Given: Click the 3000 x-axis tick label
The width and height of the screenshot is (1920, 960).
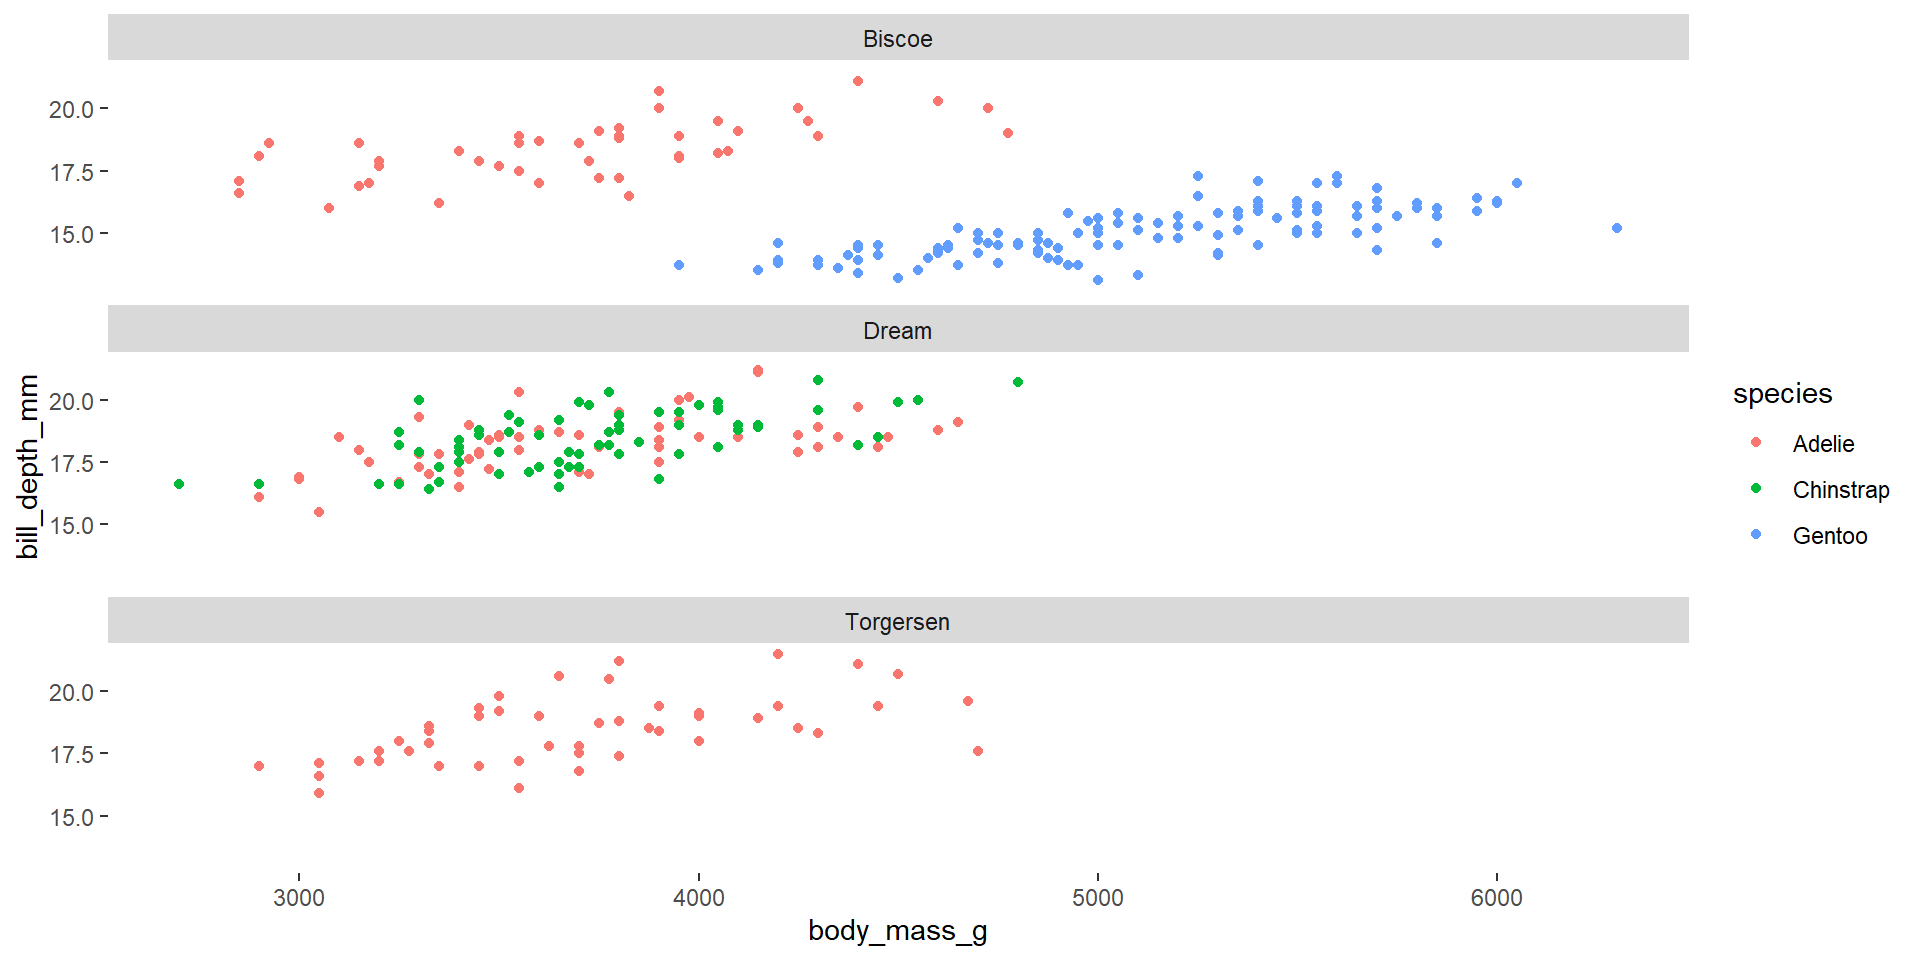Looking at the screenshot, I should pyautogui.click(x=299, y=898).
